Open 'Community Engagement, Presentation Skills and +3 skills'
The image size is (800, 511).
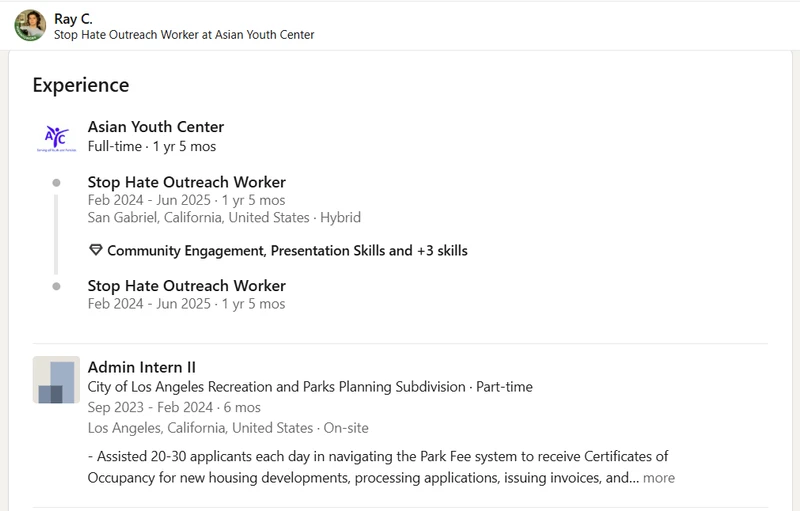287,250
